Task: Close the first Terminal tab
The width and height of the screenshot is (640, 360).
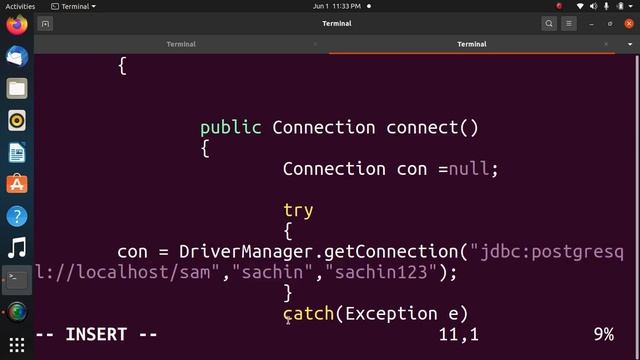Action: (x=315, y=44)
